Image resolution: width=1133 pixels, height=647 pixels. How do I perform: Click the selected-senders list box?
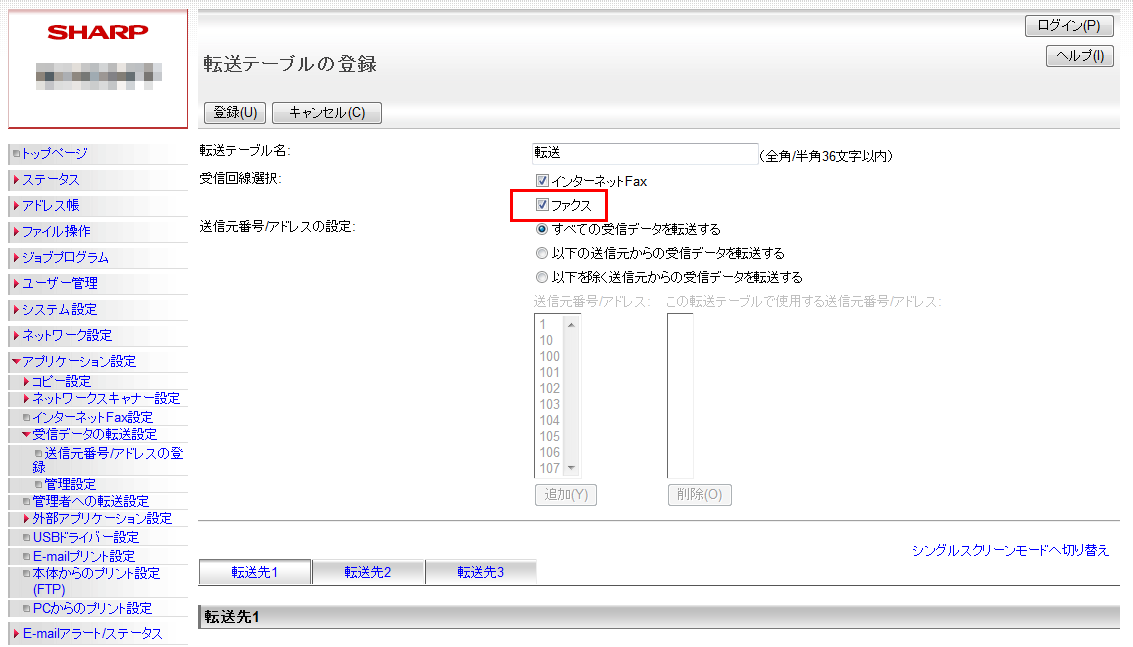point(680,395)
